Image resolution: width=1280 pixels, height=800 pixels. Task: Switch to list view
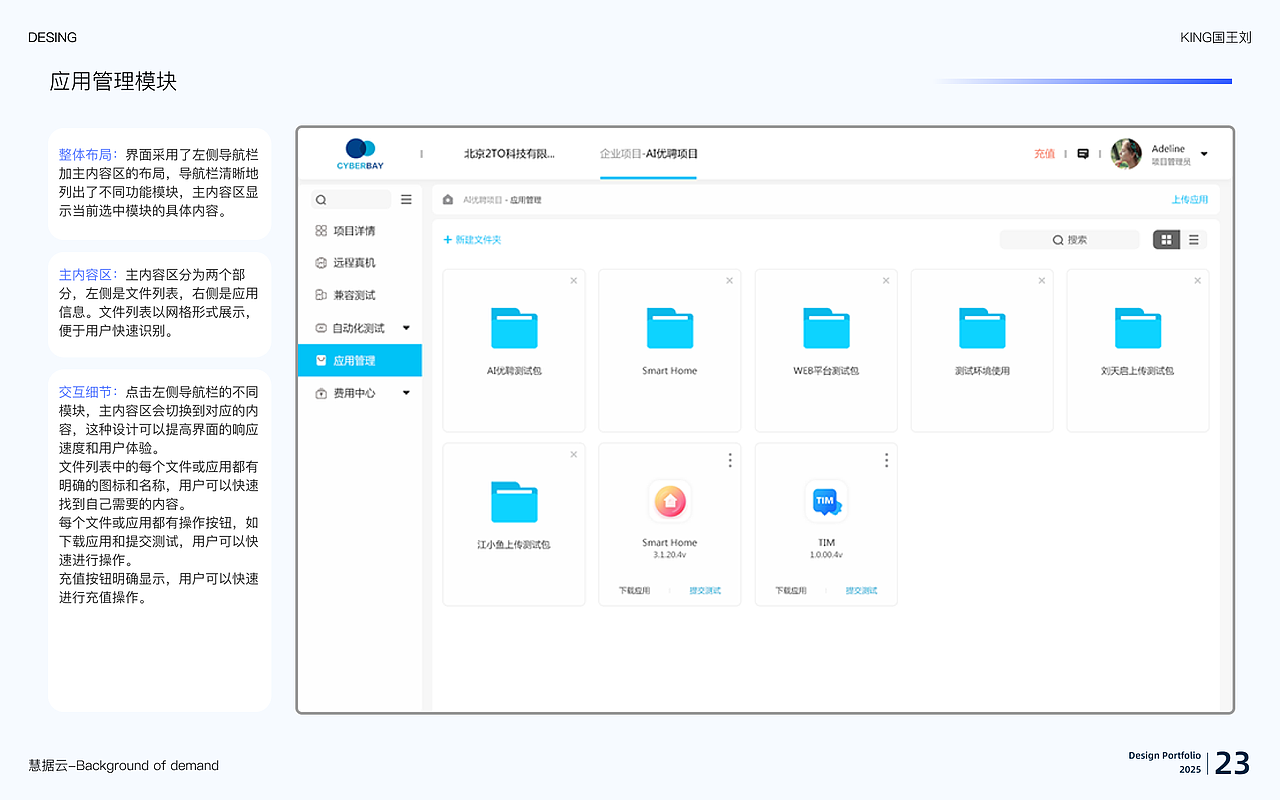click(x=1193, y=240)
